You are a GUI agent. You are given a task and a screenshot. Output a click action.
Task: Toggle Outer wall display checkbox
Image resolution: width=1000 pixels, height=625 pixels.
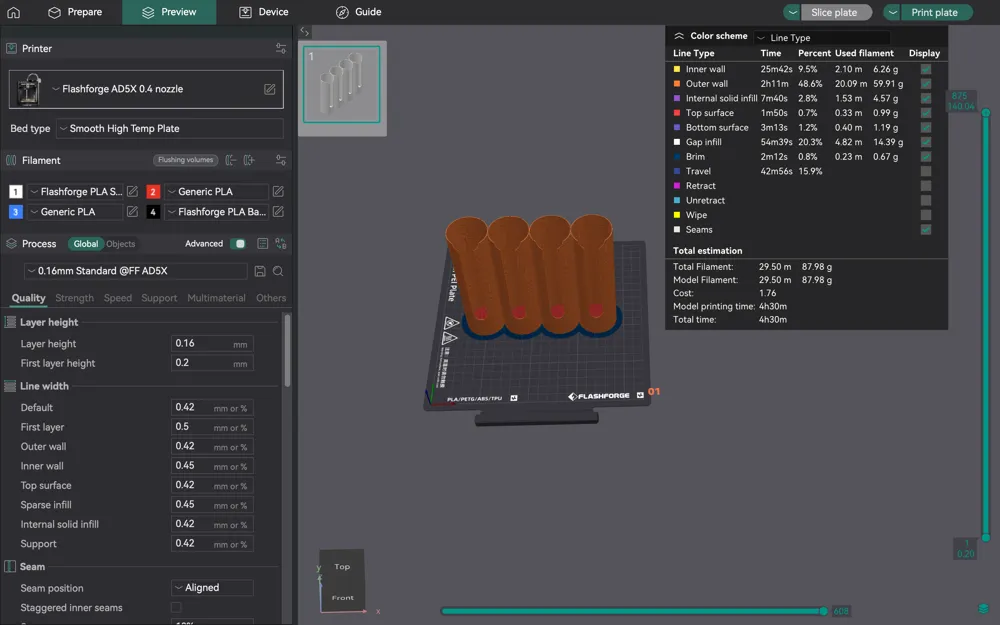925,84
